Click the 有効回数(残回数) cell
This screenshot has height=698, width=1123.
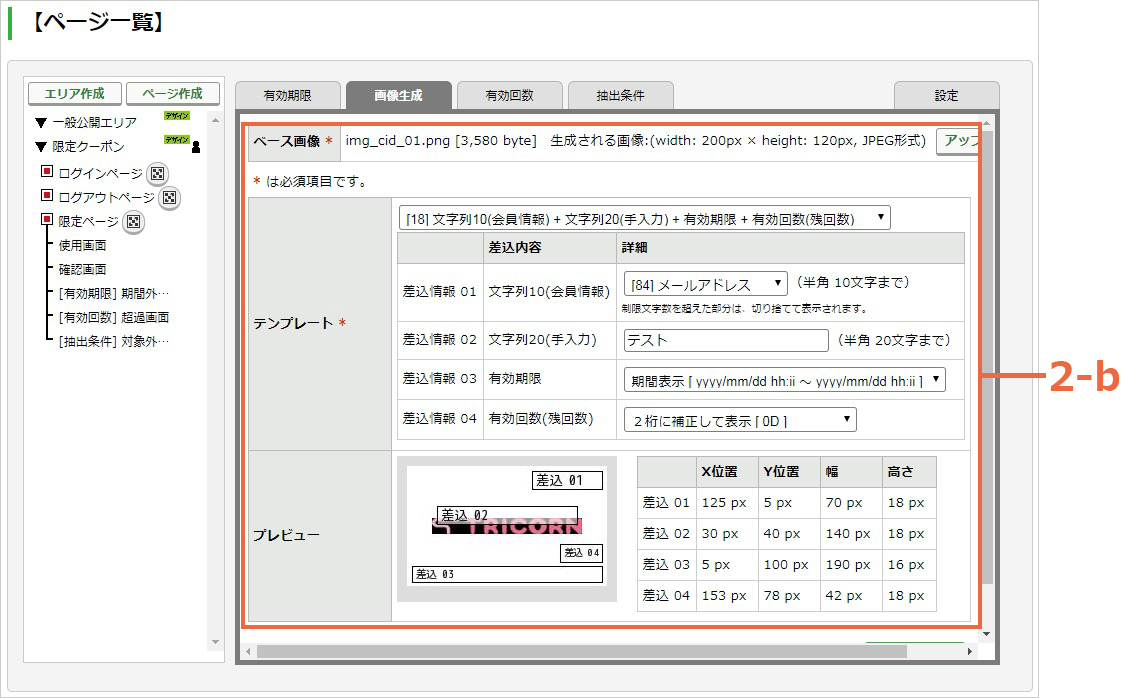(549, 419)
